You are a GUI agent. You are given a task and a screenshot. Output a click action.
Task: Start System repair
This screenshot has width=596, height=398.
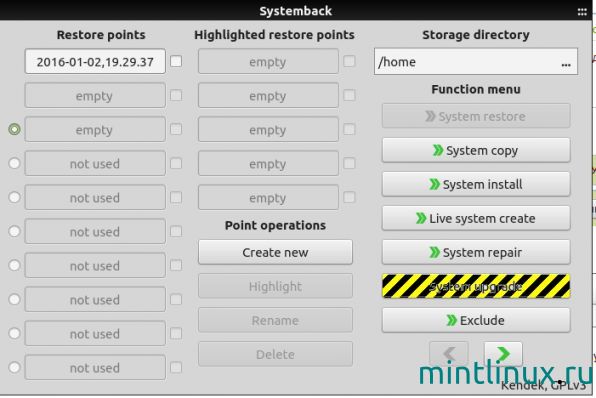coord(476,252)
